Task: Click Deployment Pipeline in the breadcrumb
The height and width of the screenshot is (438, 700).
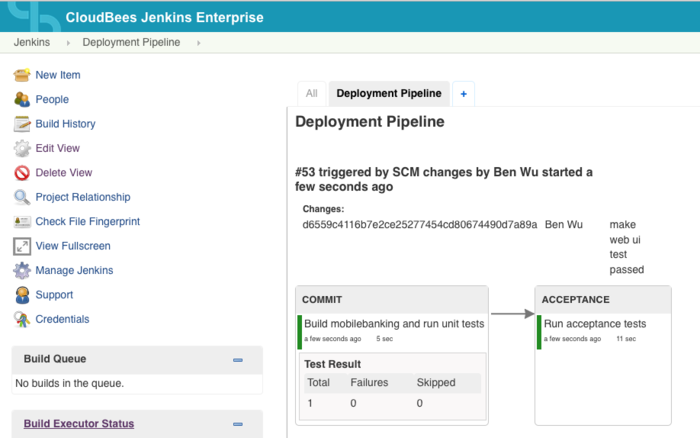Action: pos(131,42)
